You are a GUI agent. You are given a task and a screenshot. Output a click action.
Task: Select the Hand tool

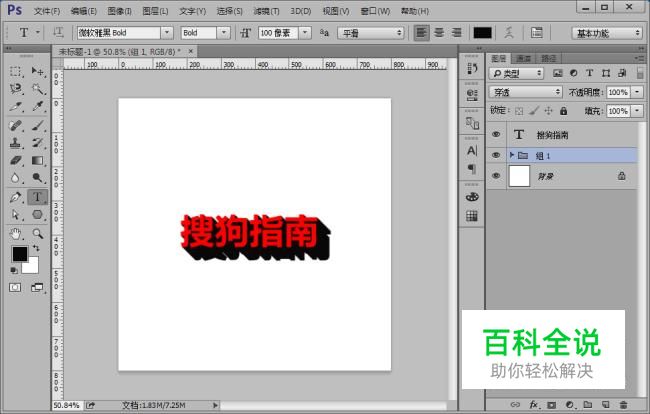(16, 234)
